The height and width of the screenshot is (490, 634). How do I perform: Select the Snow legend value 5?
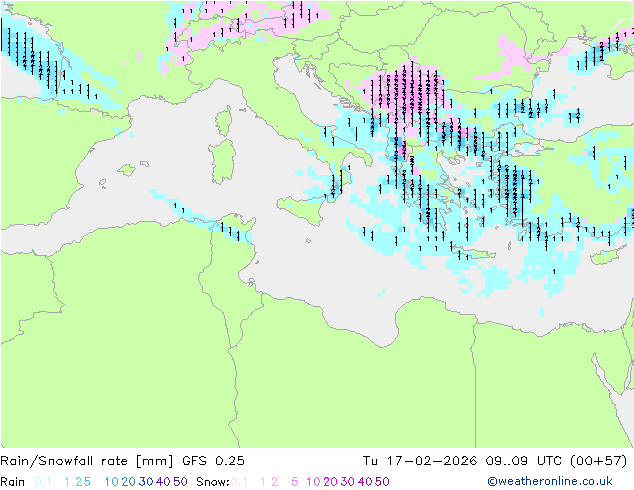pyautogui.click(x=295, y=482)
